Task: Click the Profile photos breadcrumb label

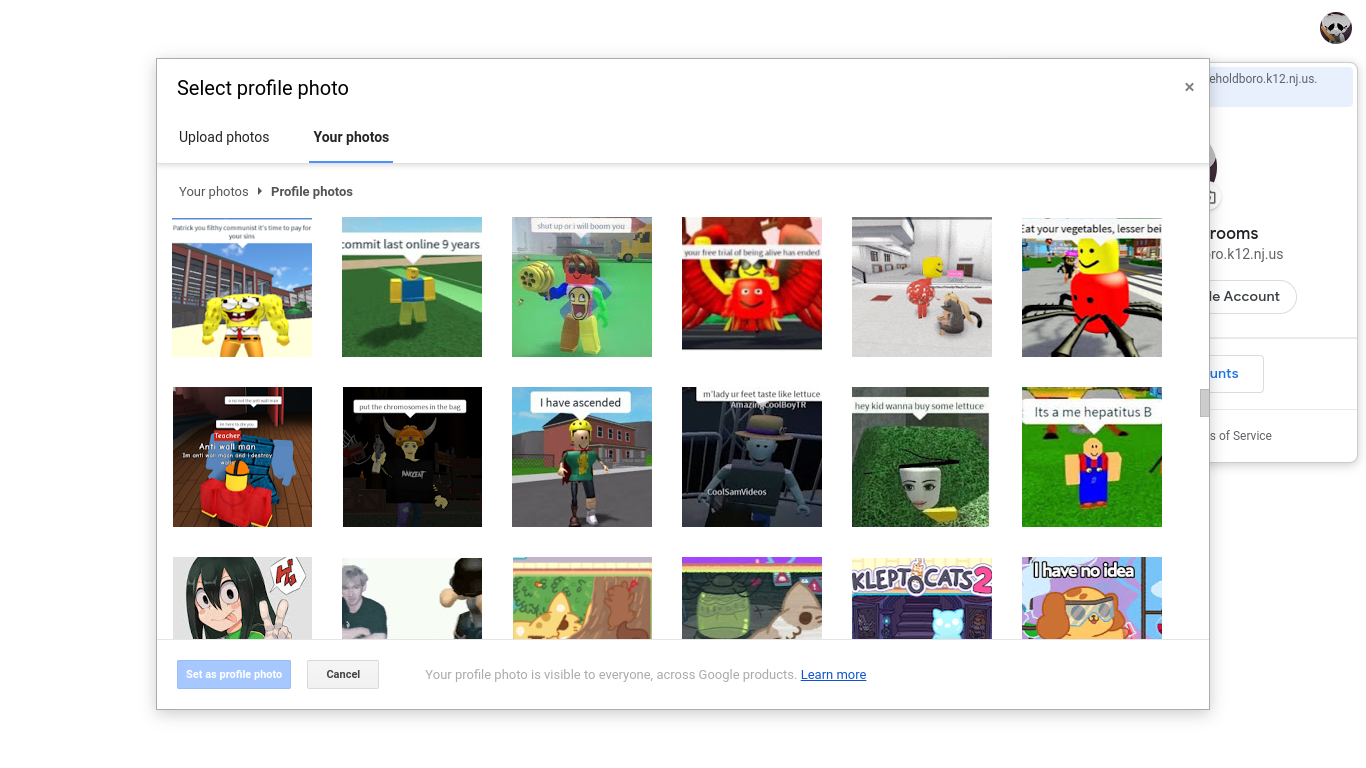Action: coord(312,191)
